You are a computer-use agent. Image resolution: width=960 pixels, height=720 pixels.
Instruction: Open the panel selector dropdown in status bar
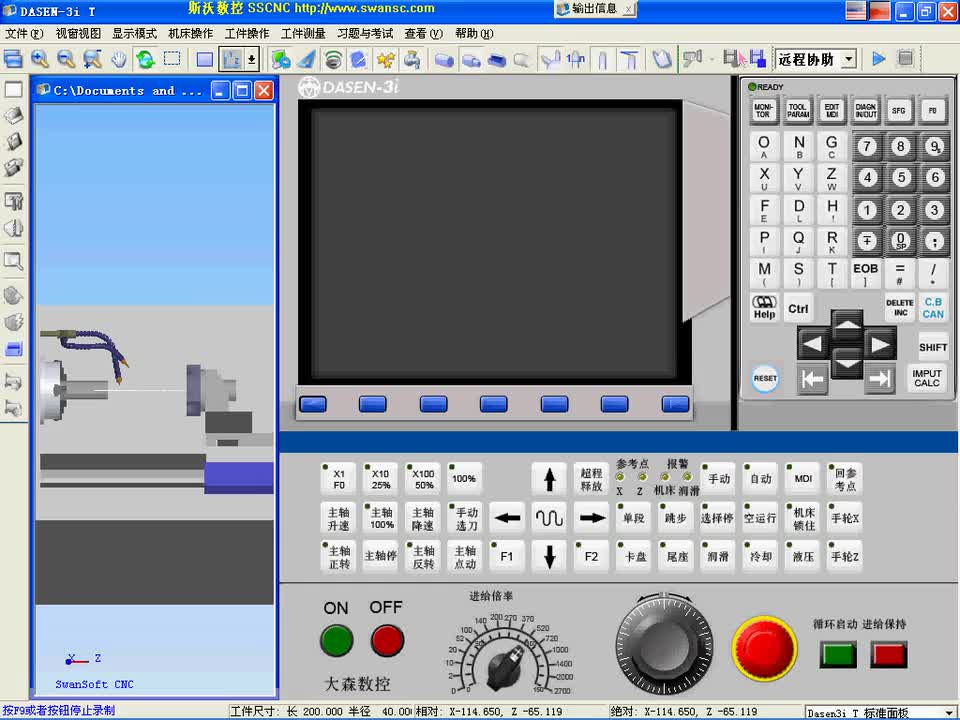coord(950,713)
